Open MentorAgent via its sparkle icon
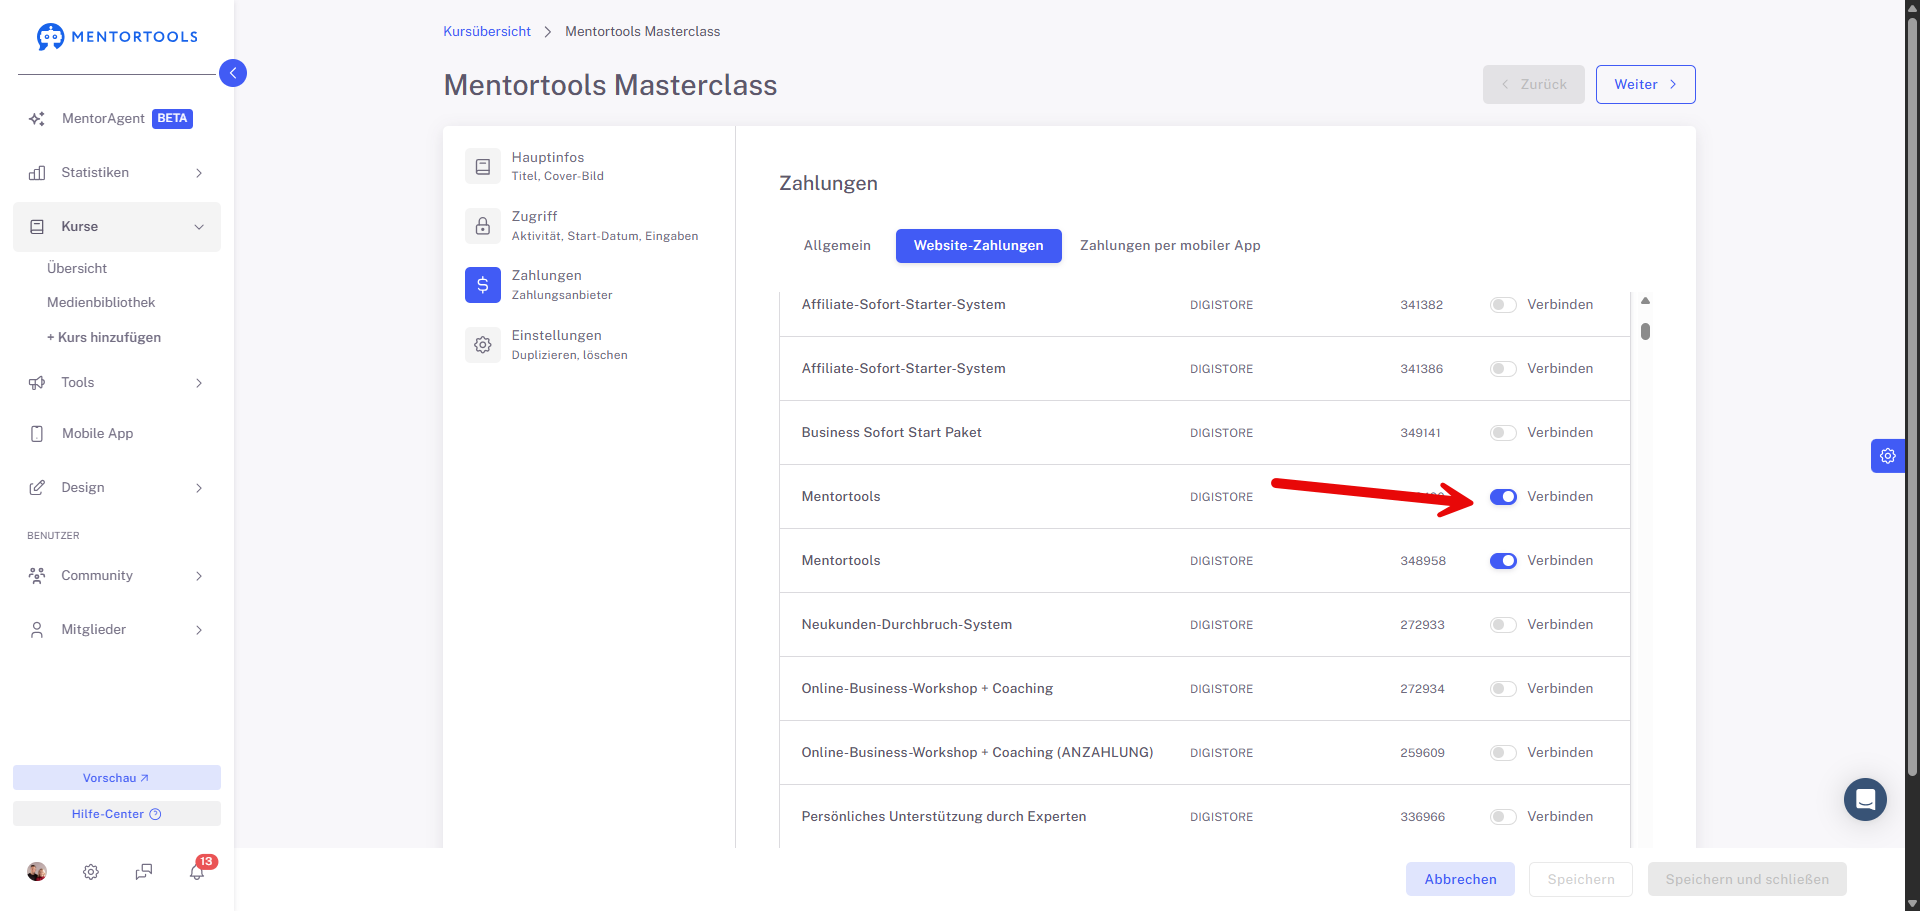Image resolution: width=1920 pixels, height=911 pixels. [x=37, y=119]
